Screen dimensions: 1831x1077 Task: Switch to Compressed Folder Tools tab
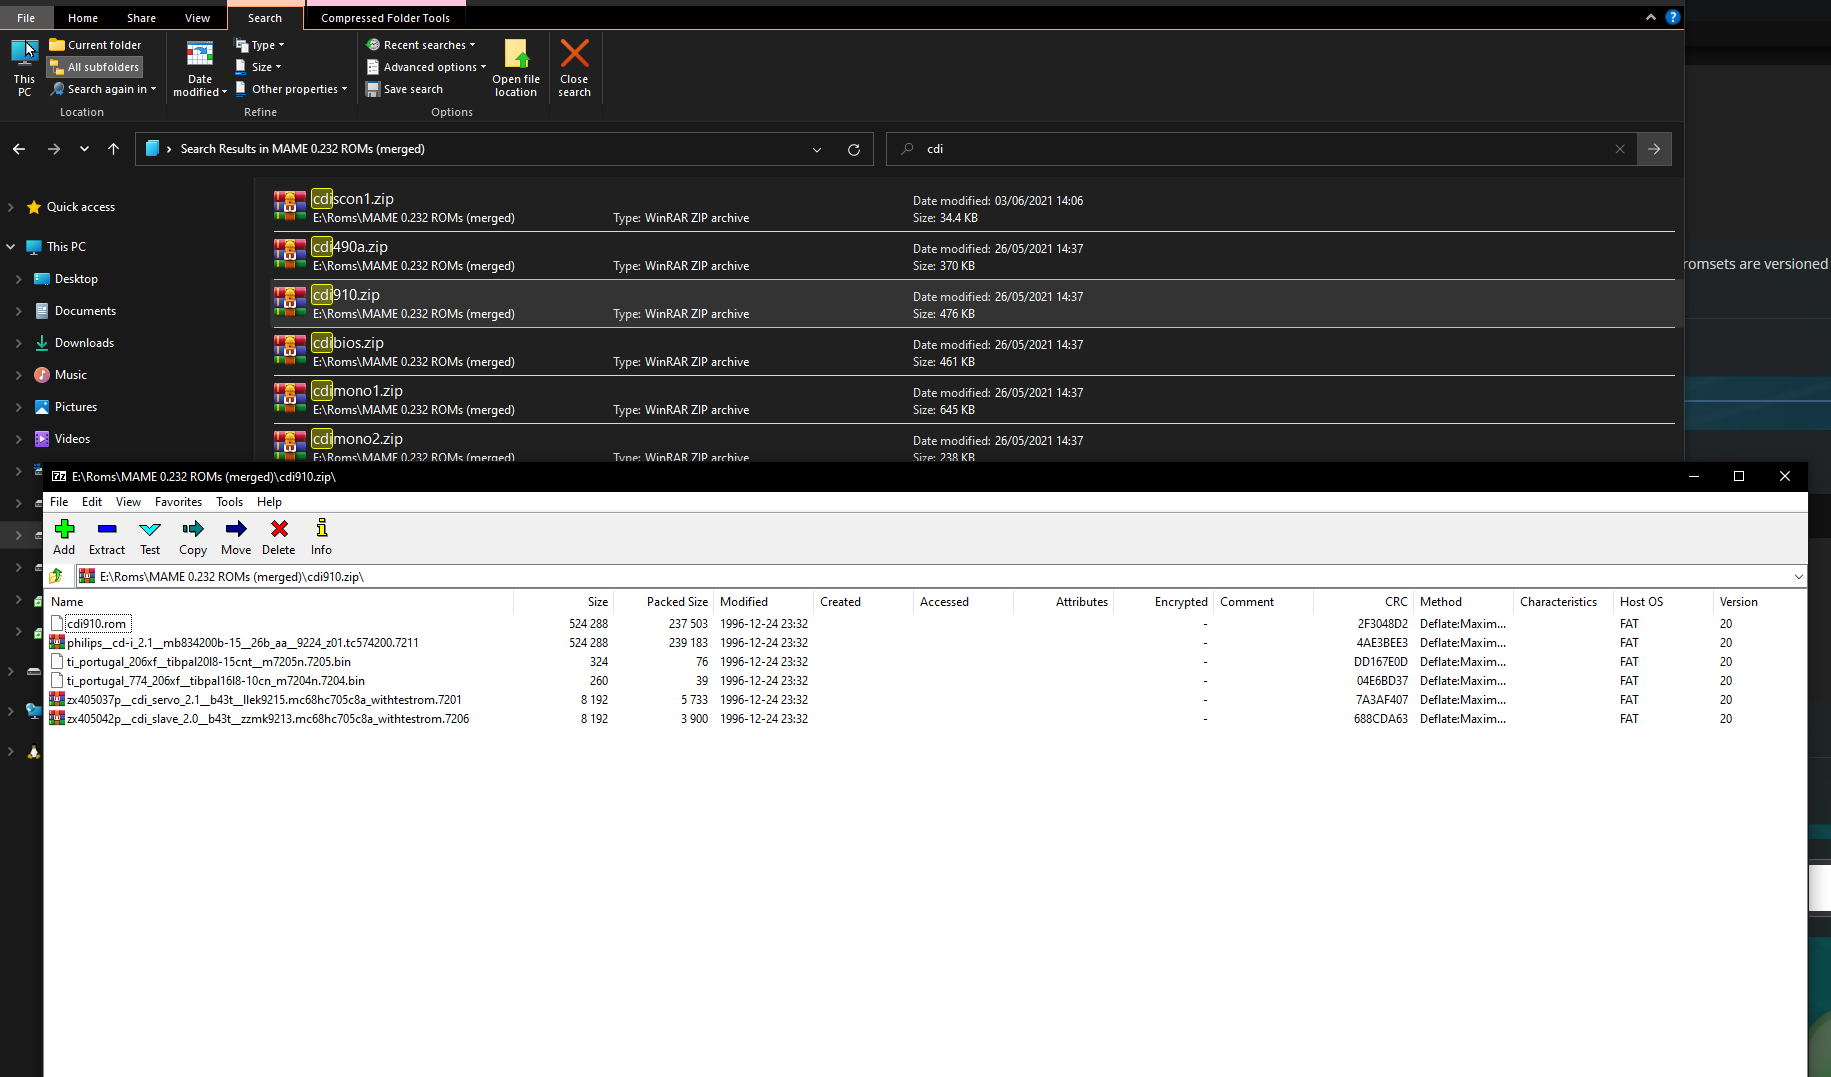[385, 18]
